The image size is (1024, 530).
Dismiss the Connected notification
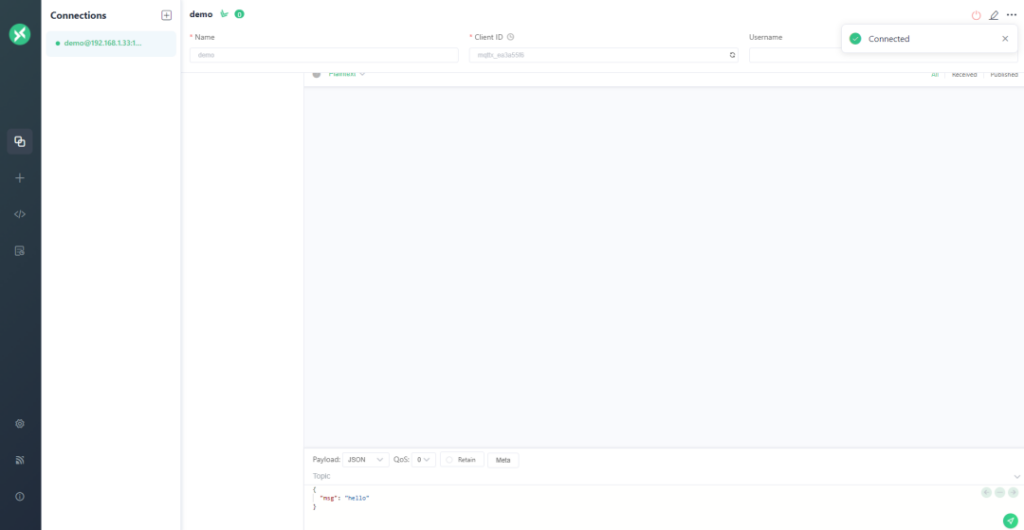[1005, 39]
